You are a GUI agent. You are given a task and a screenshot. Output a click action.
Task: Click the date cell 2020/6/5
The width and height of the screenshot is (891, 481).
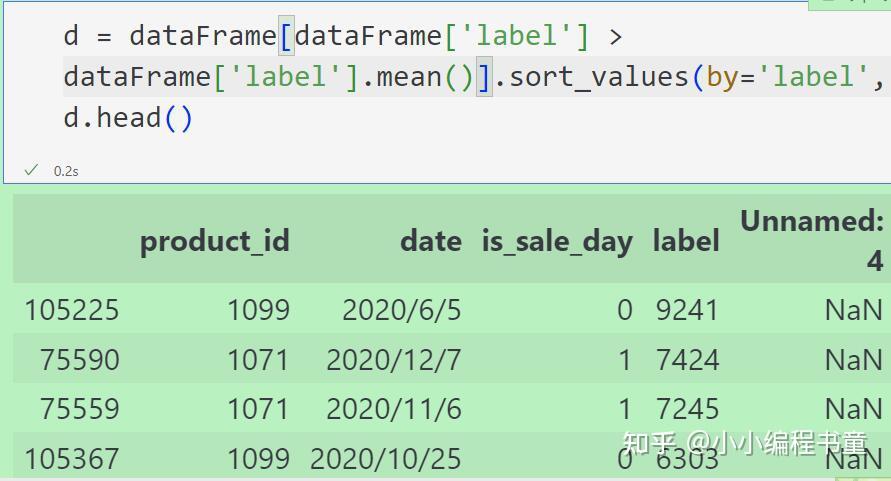pos(401,310)
